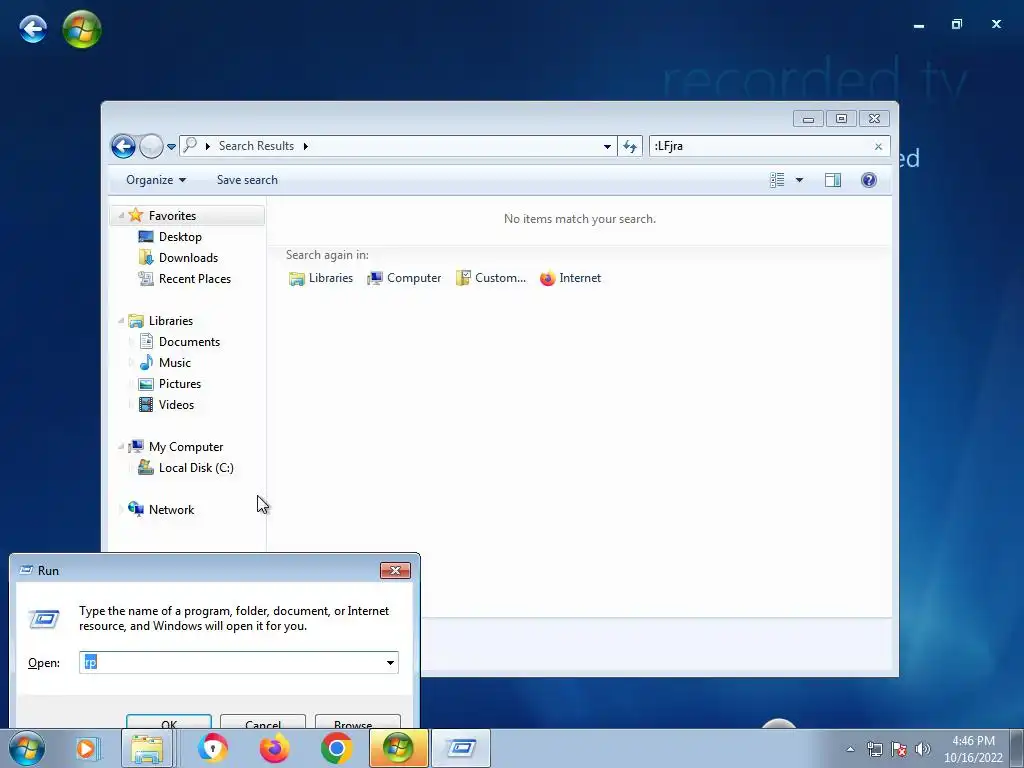The image size is (1024, 768).
Task: Launch Google Chrome from the taskbar
Action: (x=336, y=748)
